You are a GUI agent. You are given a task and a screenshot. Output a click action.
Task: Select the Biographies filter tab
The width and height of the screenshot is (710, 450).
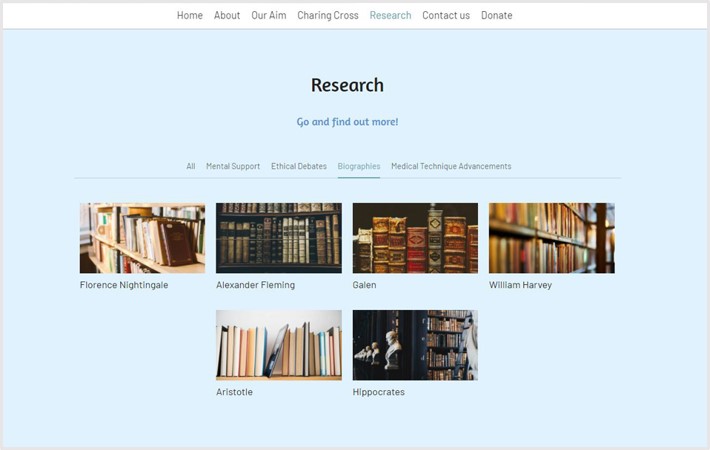359,166
